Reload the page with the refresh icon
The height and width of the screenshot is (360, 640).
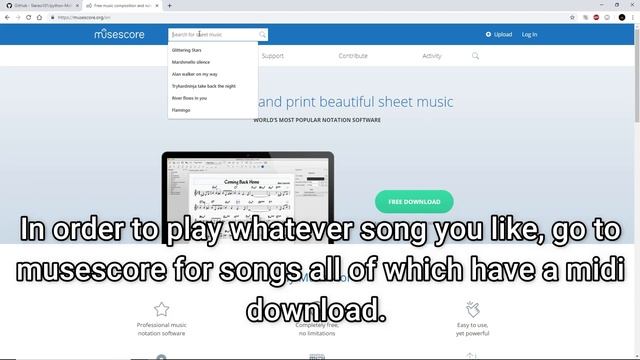coord(29,18)
